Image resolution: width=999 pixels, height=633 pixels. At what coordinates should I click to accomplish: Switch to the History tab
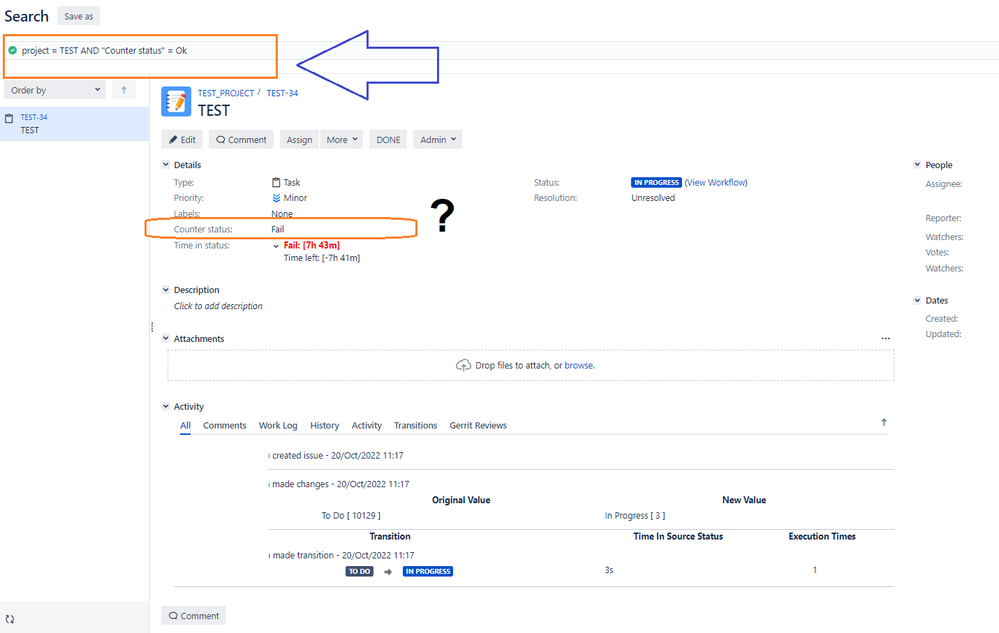pyautogui.click(x=324, y=425)
